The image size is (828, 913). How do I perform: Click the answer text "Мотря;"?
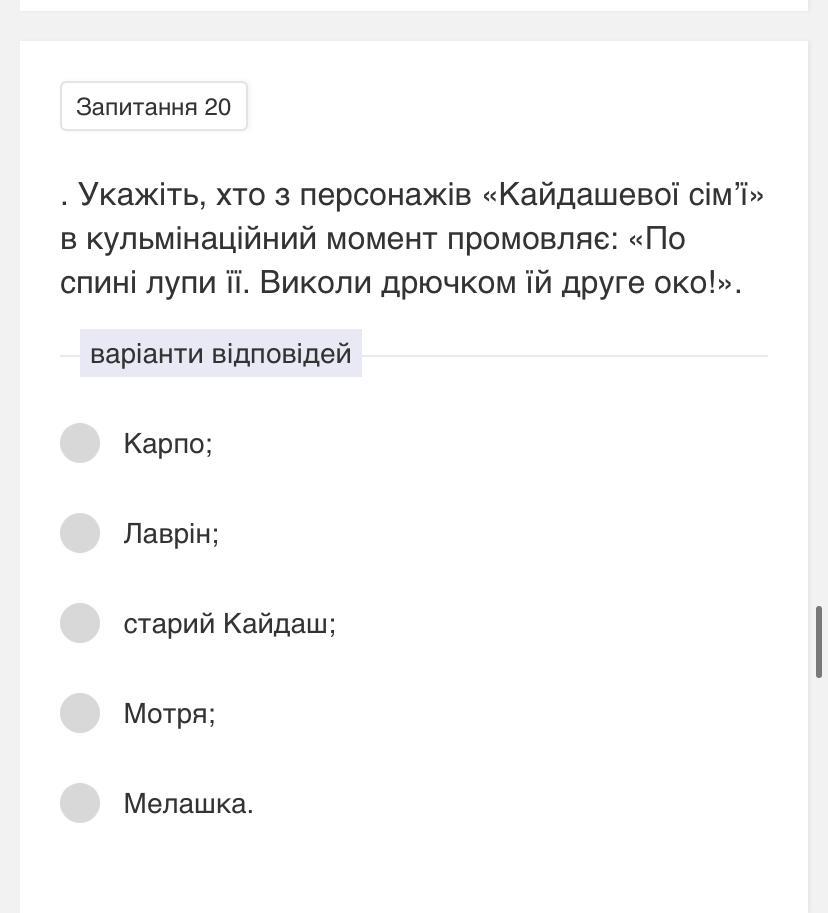(x=169, y=713)
